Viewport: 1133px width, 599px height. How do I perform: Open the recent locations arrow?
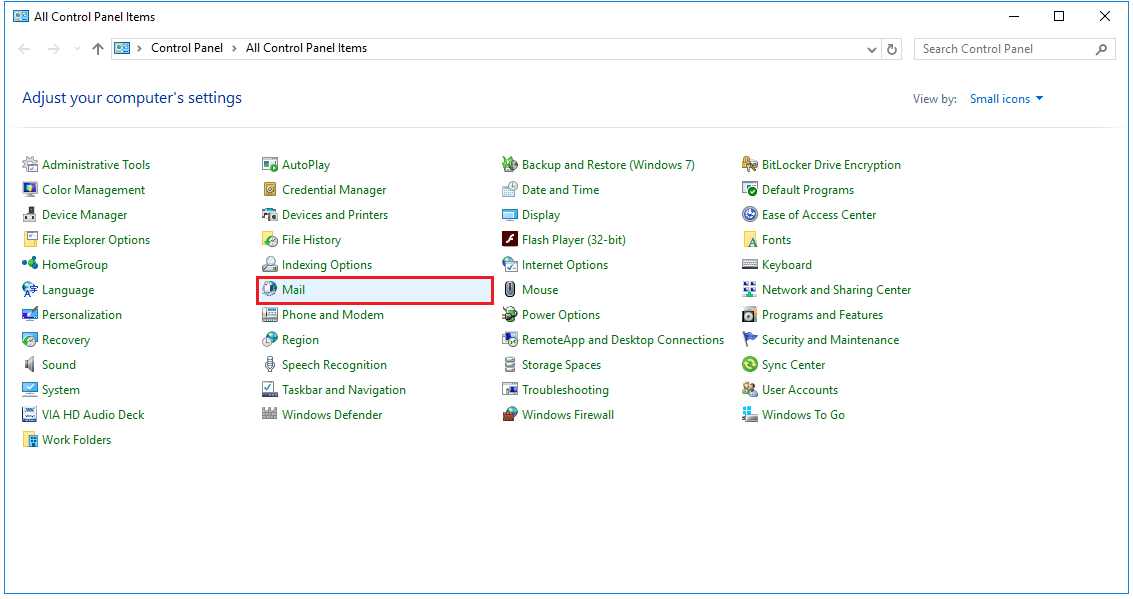pyautogui.click(x=77, y=49)
